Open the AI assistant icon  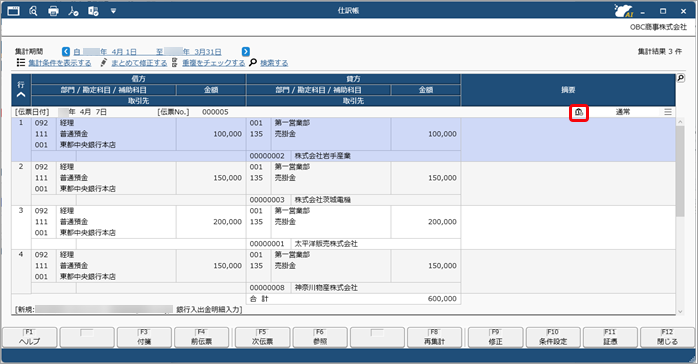(x=623, y=11)
